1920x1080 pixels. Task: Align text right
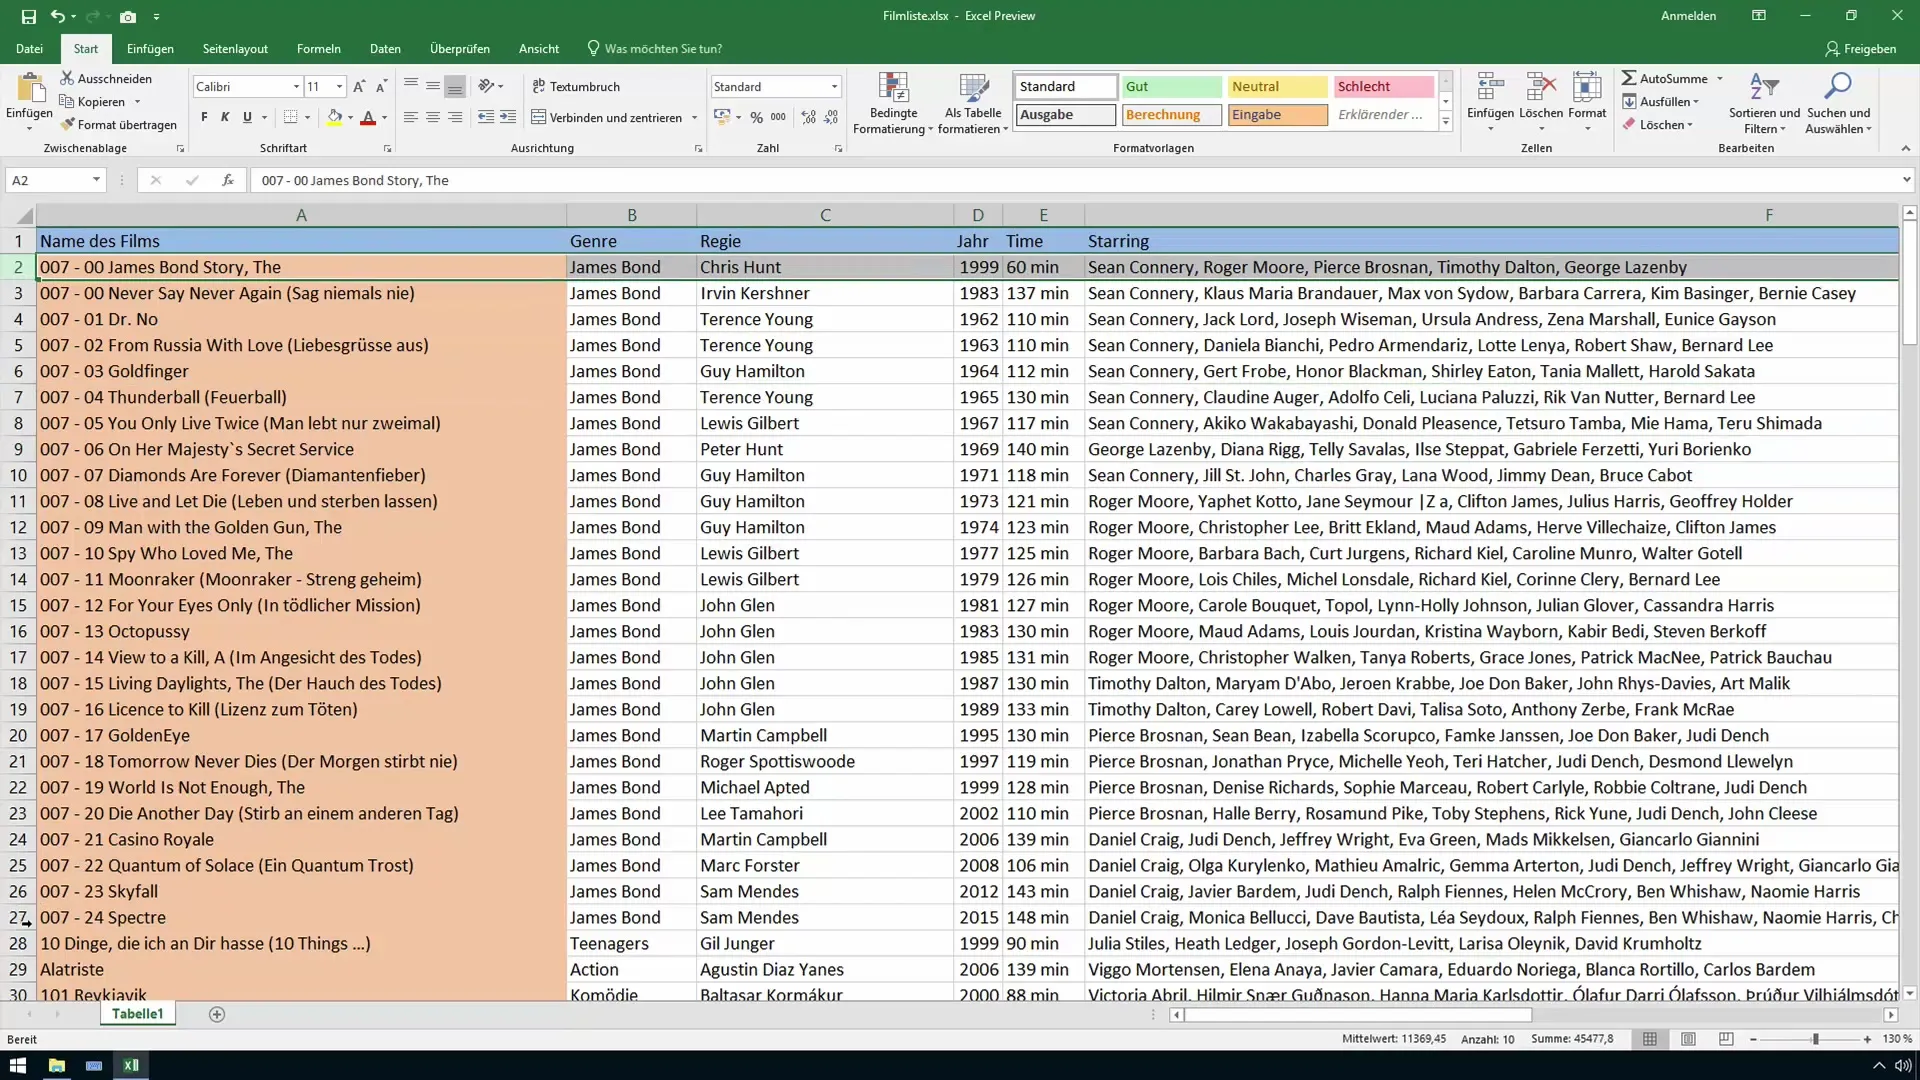tap(455, 117)
